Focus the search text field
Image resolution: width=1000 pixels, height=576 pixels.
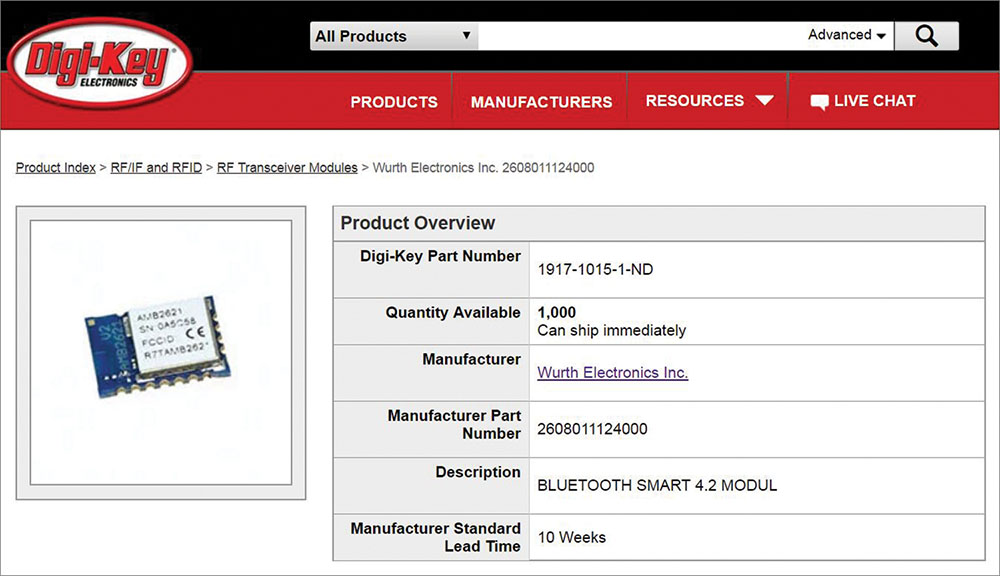pyautogui.click(x=640, y=36)
